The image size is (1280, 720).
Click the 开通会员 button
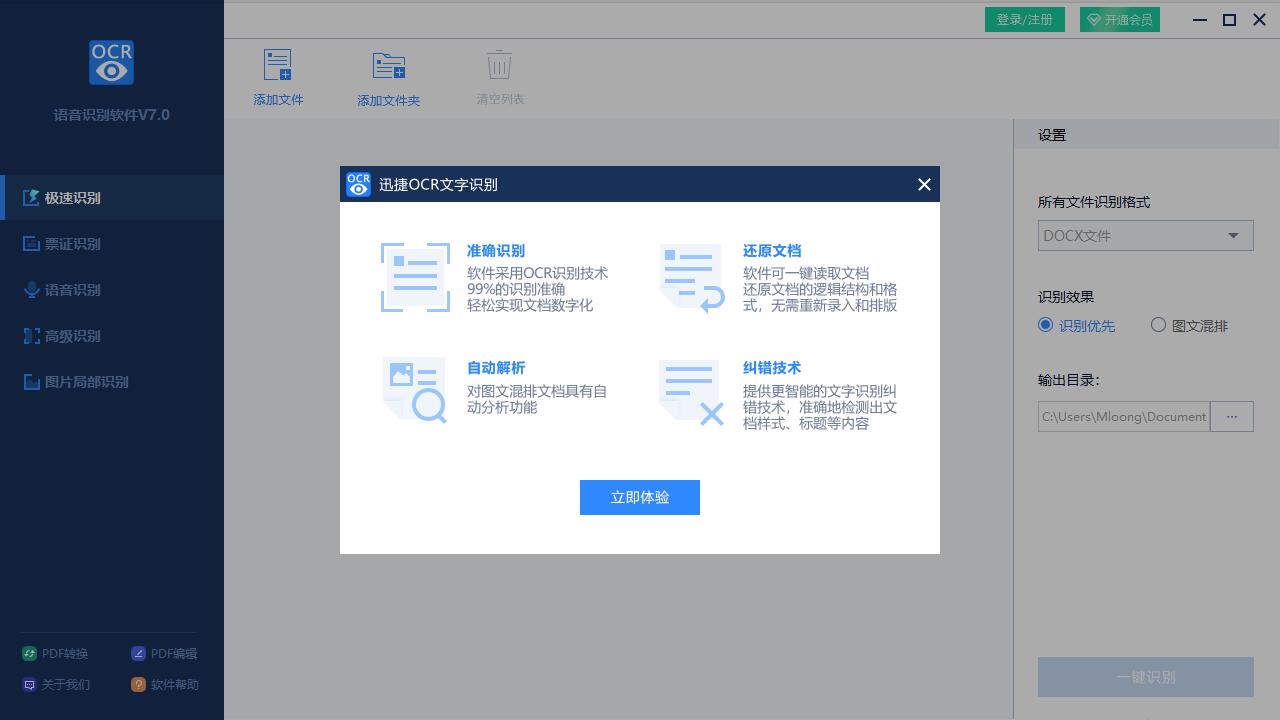[1120, 20]
